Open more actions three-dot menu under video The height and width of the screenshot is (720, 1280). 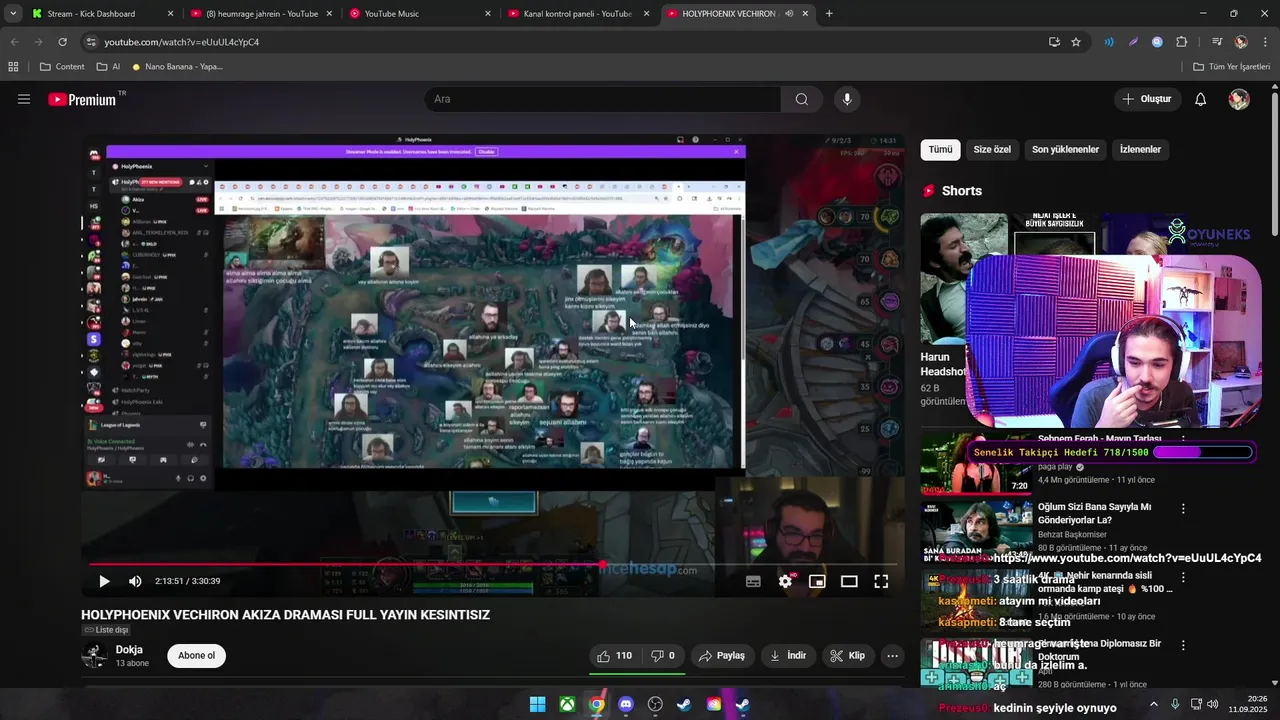pyautogui.click(x=892, y=656)
